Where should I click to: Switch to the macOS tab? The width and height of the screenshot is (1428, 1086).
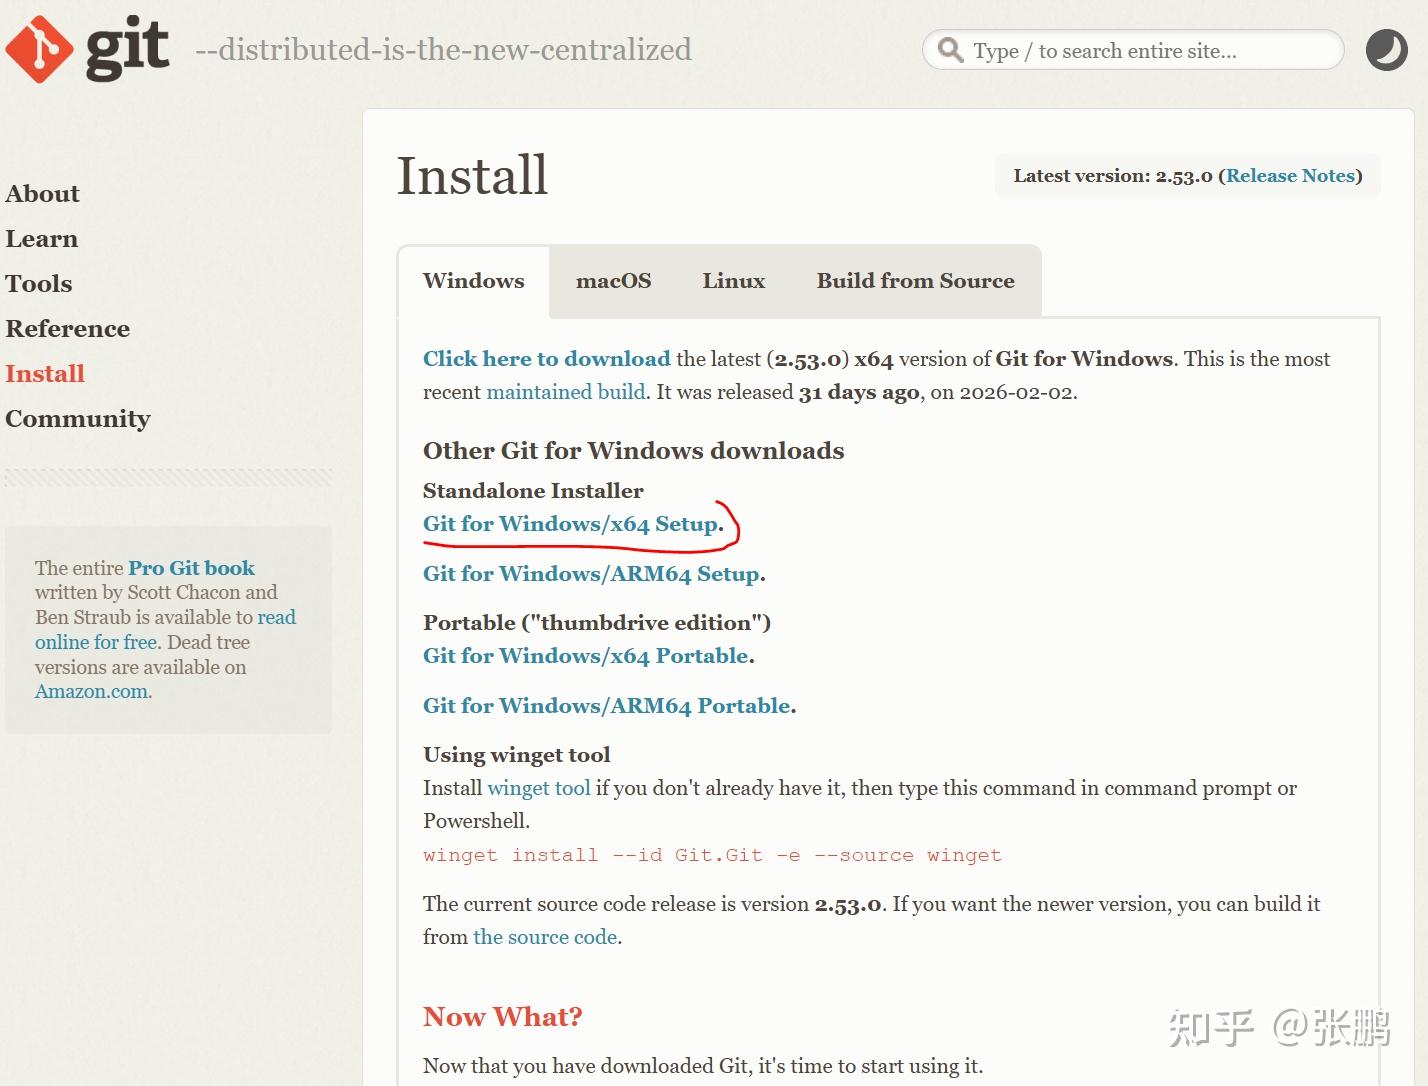coord(613,281)
